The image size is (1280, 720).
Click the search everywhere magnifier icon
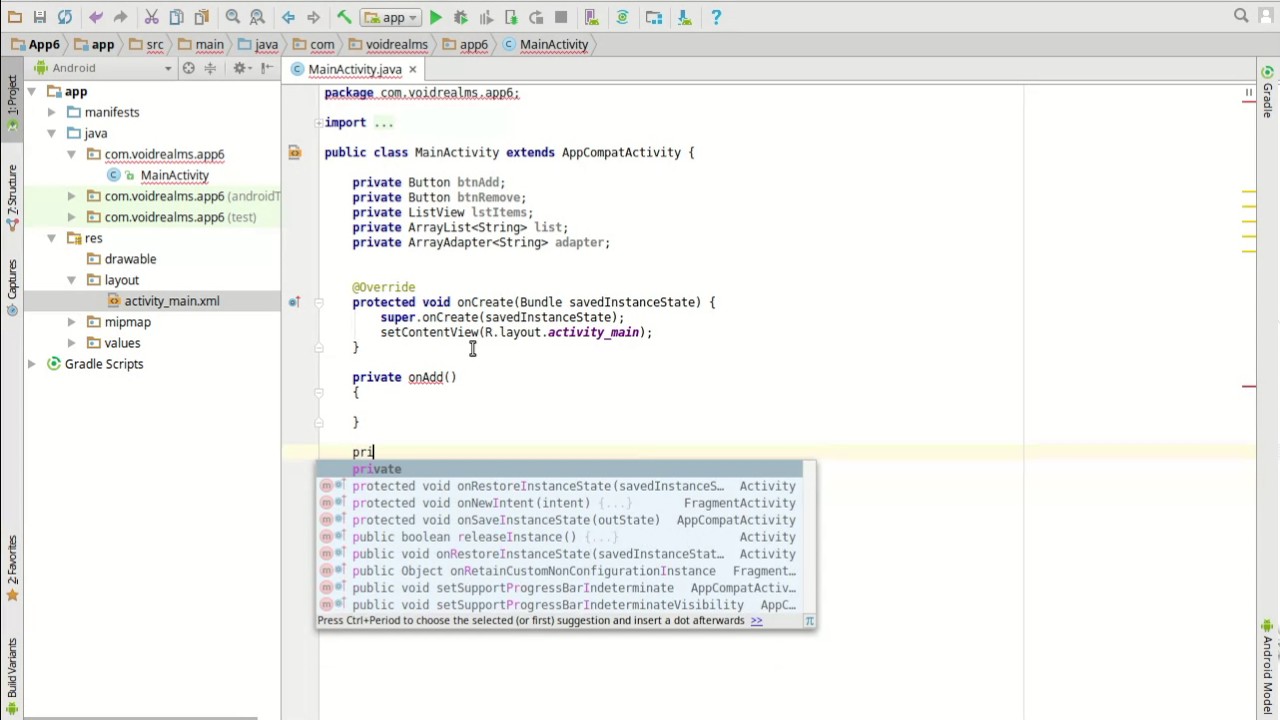1241,16
